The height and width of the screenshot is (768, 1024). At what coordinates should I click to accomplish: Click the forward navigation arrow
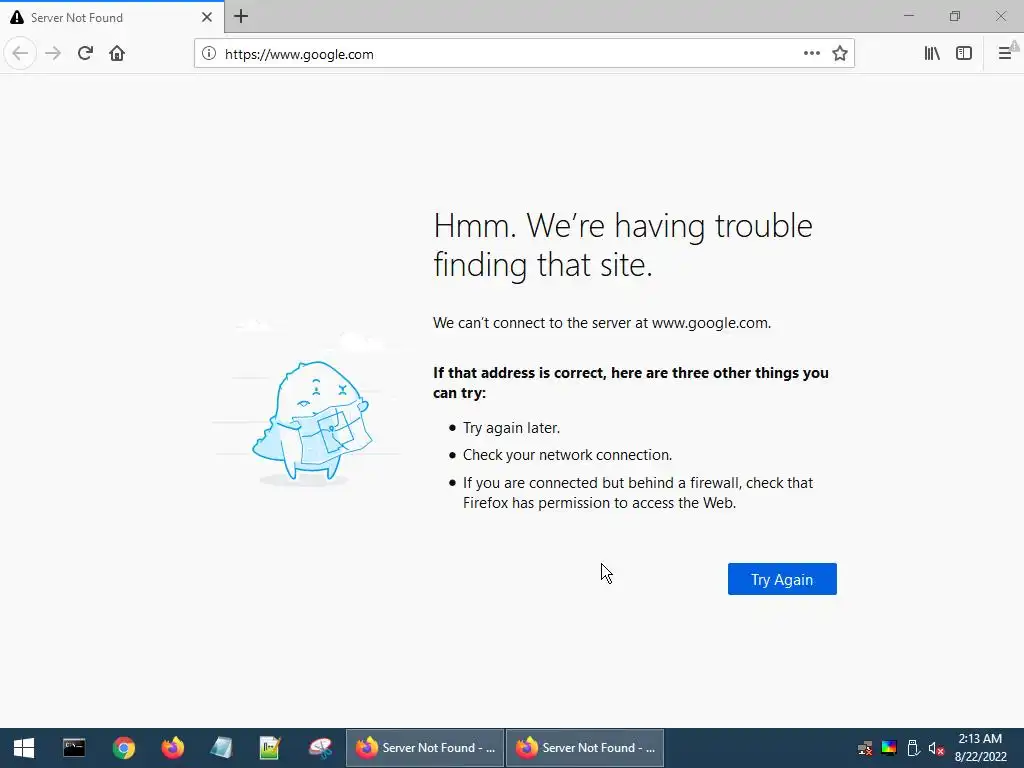point(53,54)
